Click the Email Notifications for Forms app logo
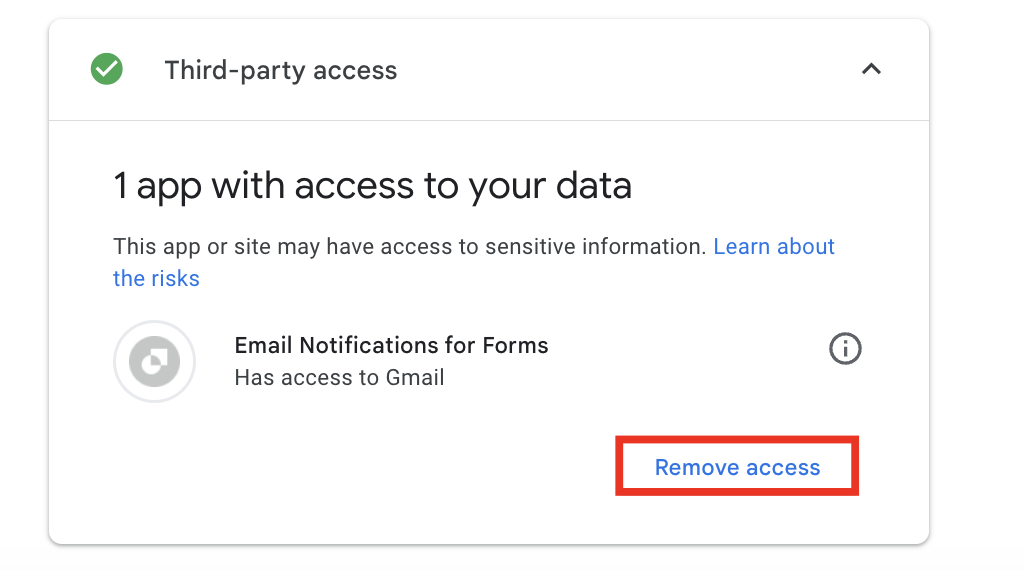The height and width of the screenshot is (570, 1024). [x=154, y=361]
